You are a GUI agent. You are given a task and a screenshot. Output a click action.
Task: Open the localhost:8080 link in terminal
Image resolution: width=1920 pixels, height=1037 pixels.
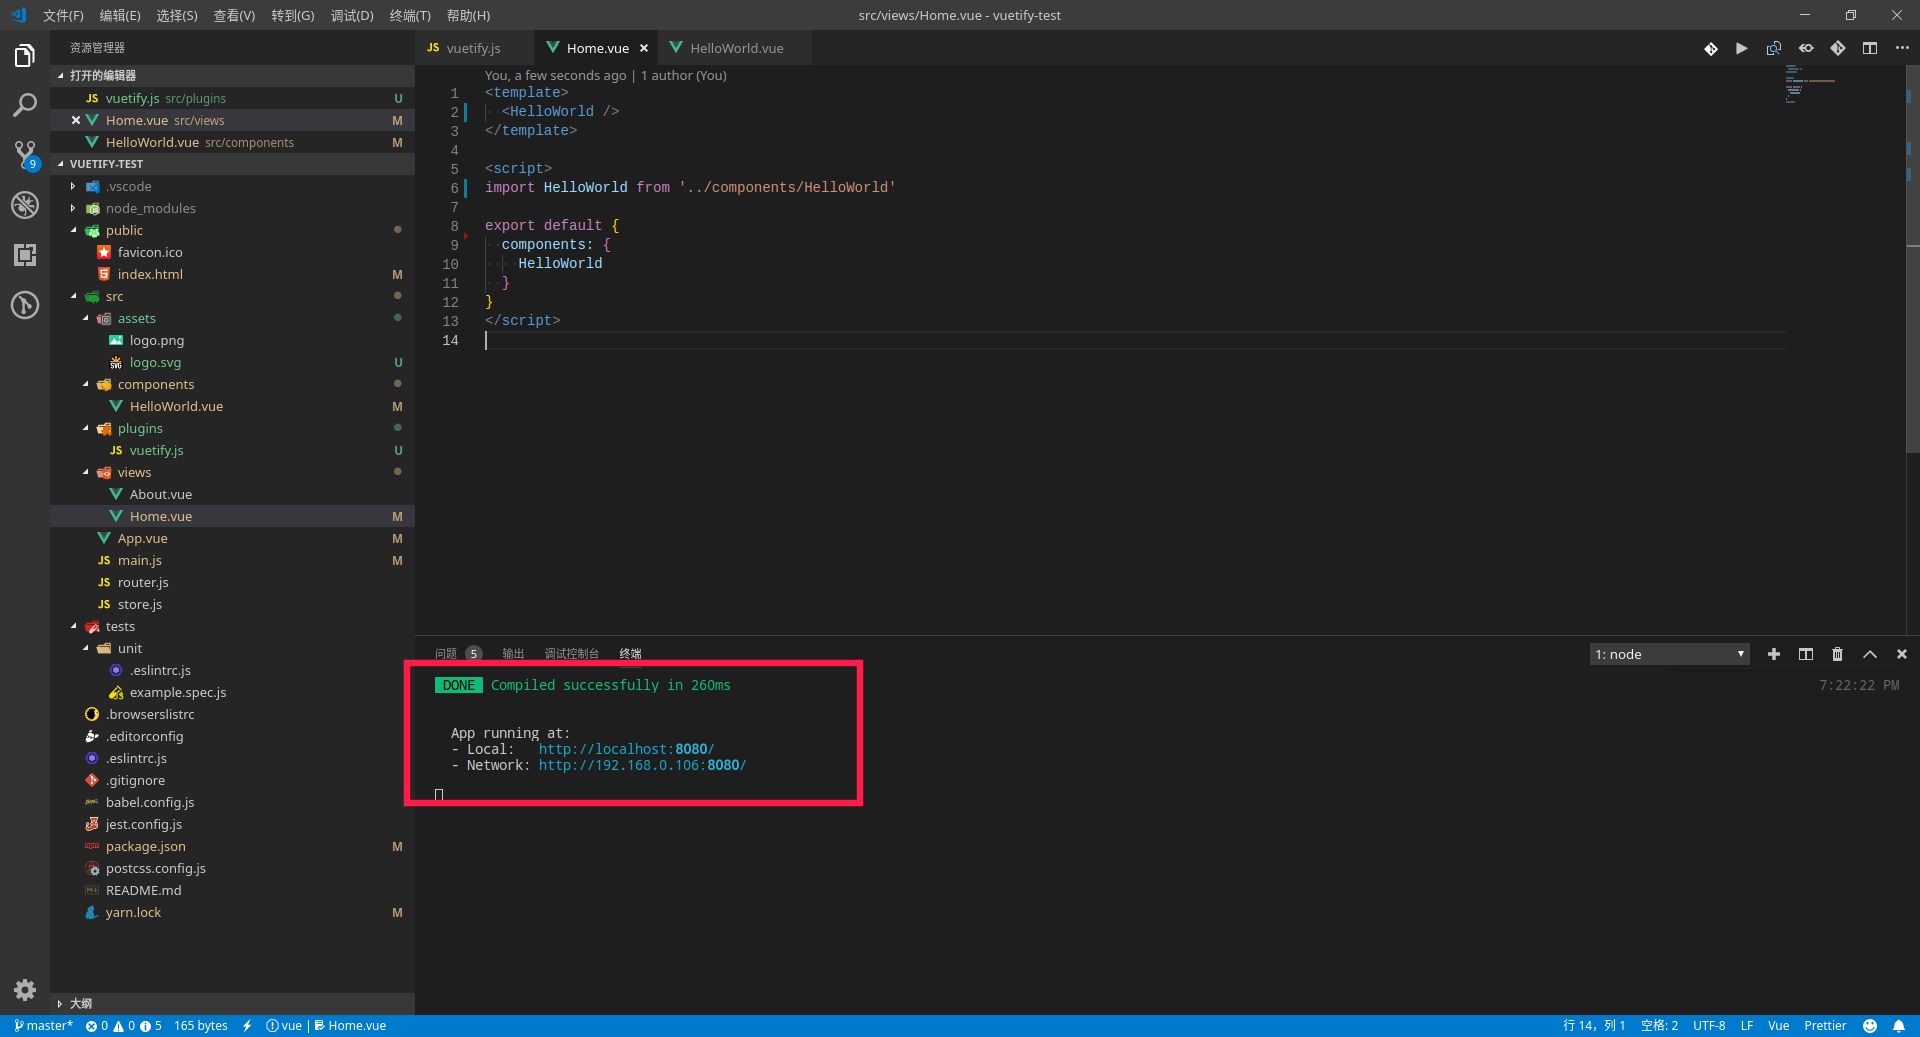click(x=626, y=749)
